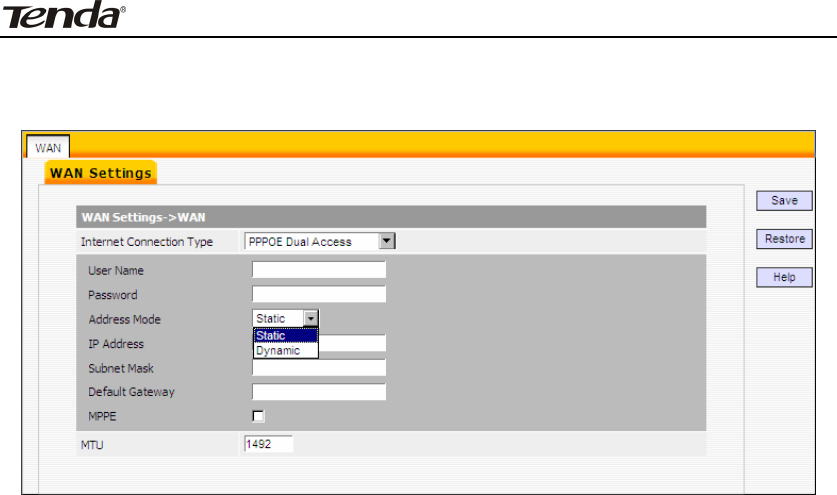Click the 'IP Address' label
Image resolution: width=837 pixels, height=495 pixels.
pyautogui.click(x=116, y=344)
